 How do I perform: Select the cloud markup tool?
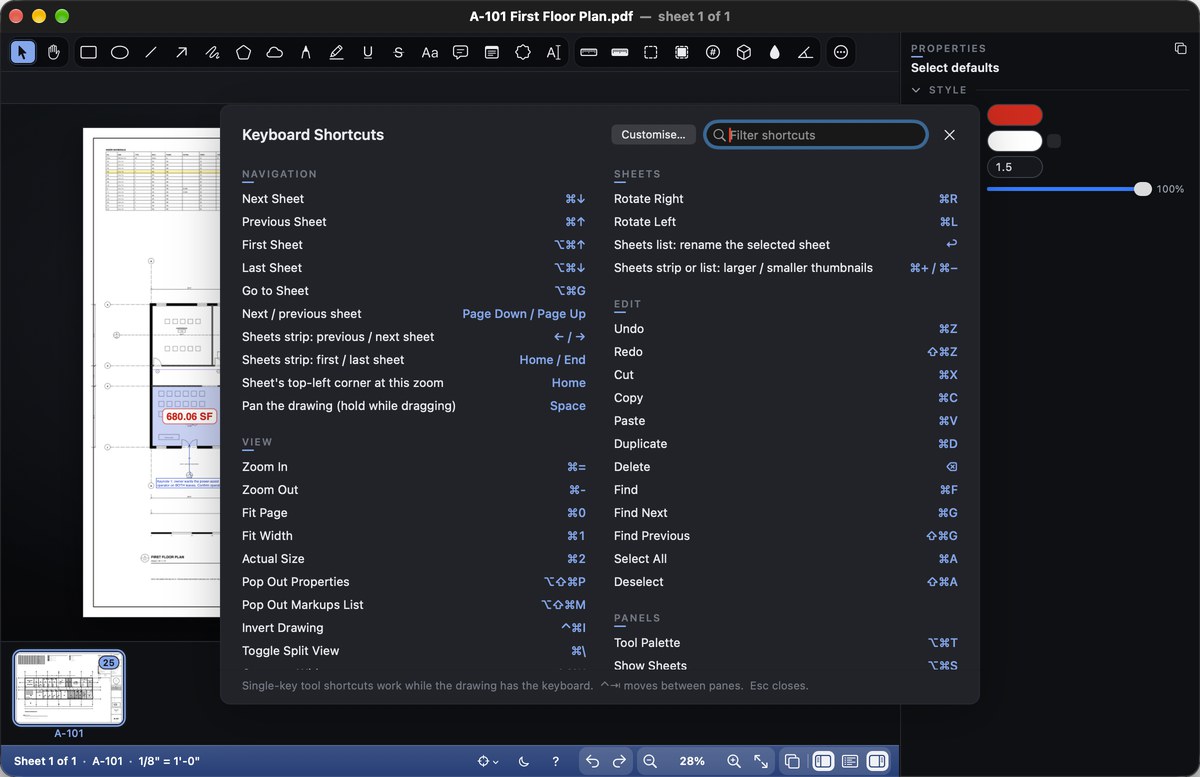(275, 52)
